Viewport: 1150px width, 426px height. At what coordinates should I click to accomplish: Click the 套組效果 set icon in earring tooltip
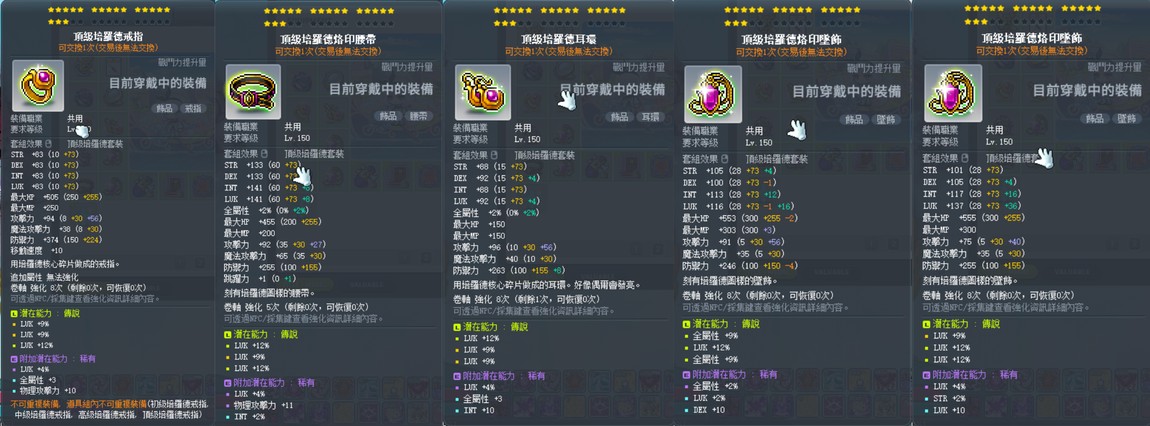496,155
